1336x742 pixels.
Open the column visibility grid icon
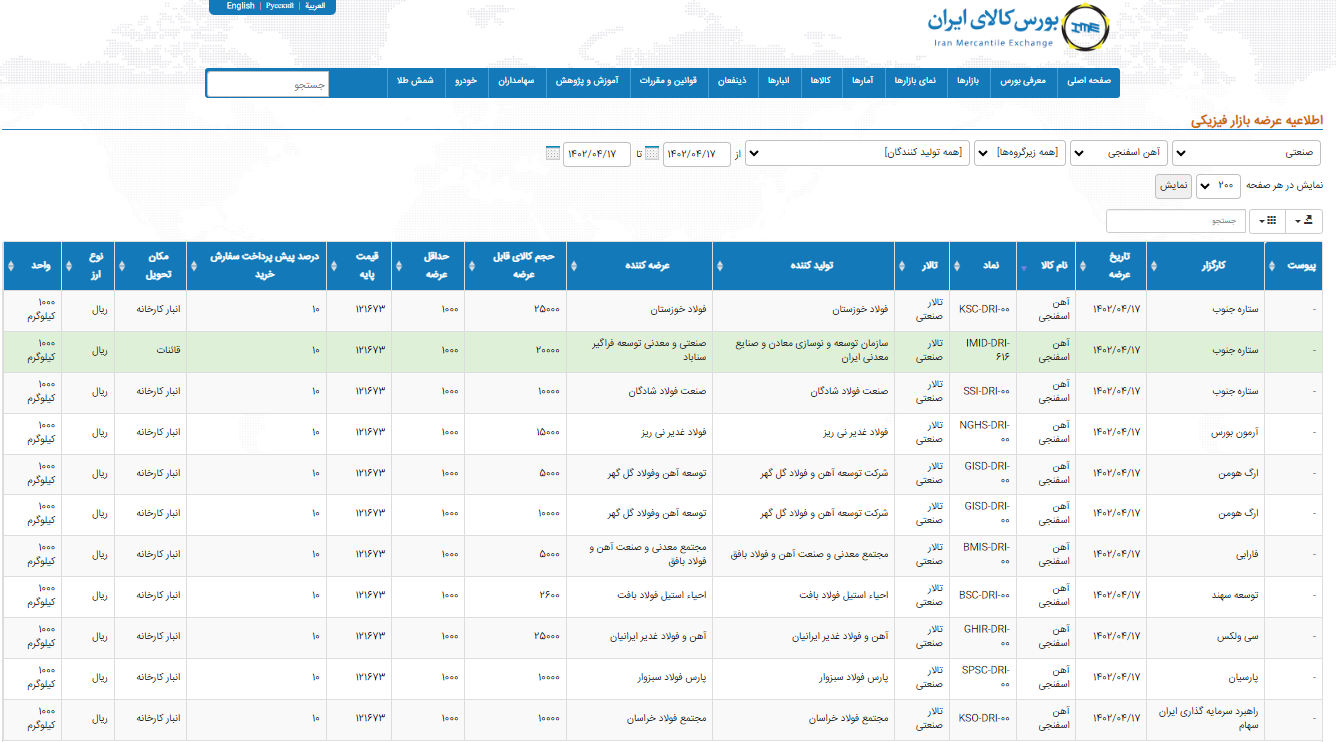(1267, 221)
